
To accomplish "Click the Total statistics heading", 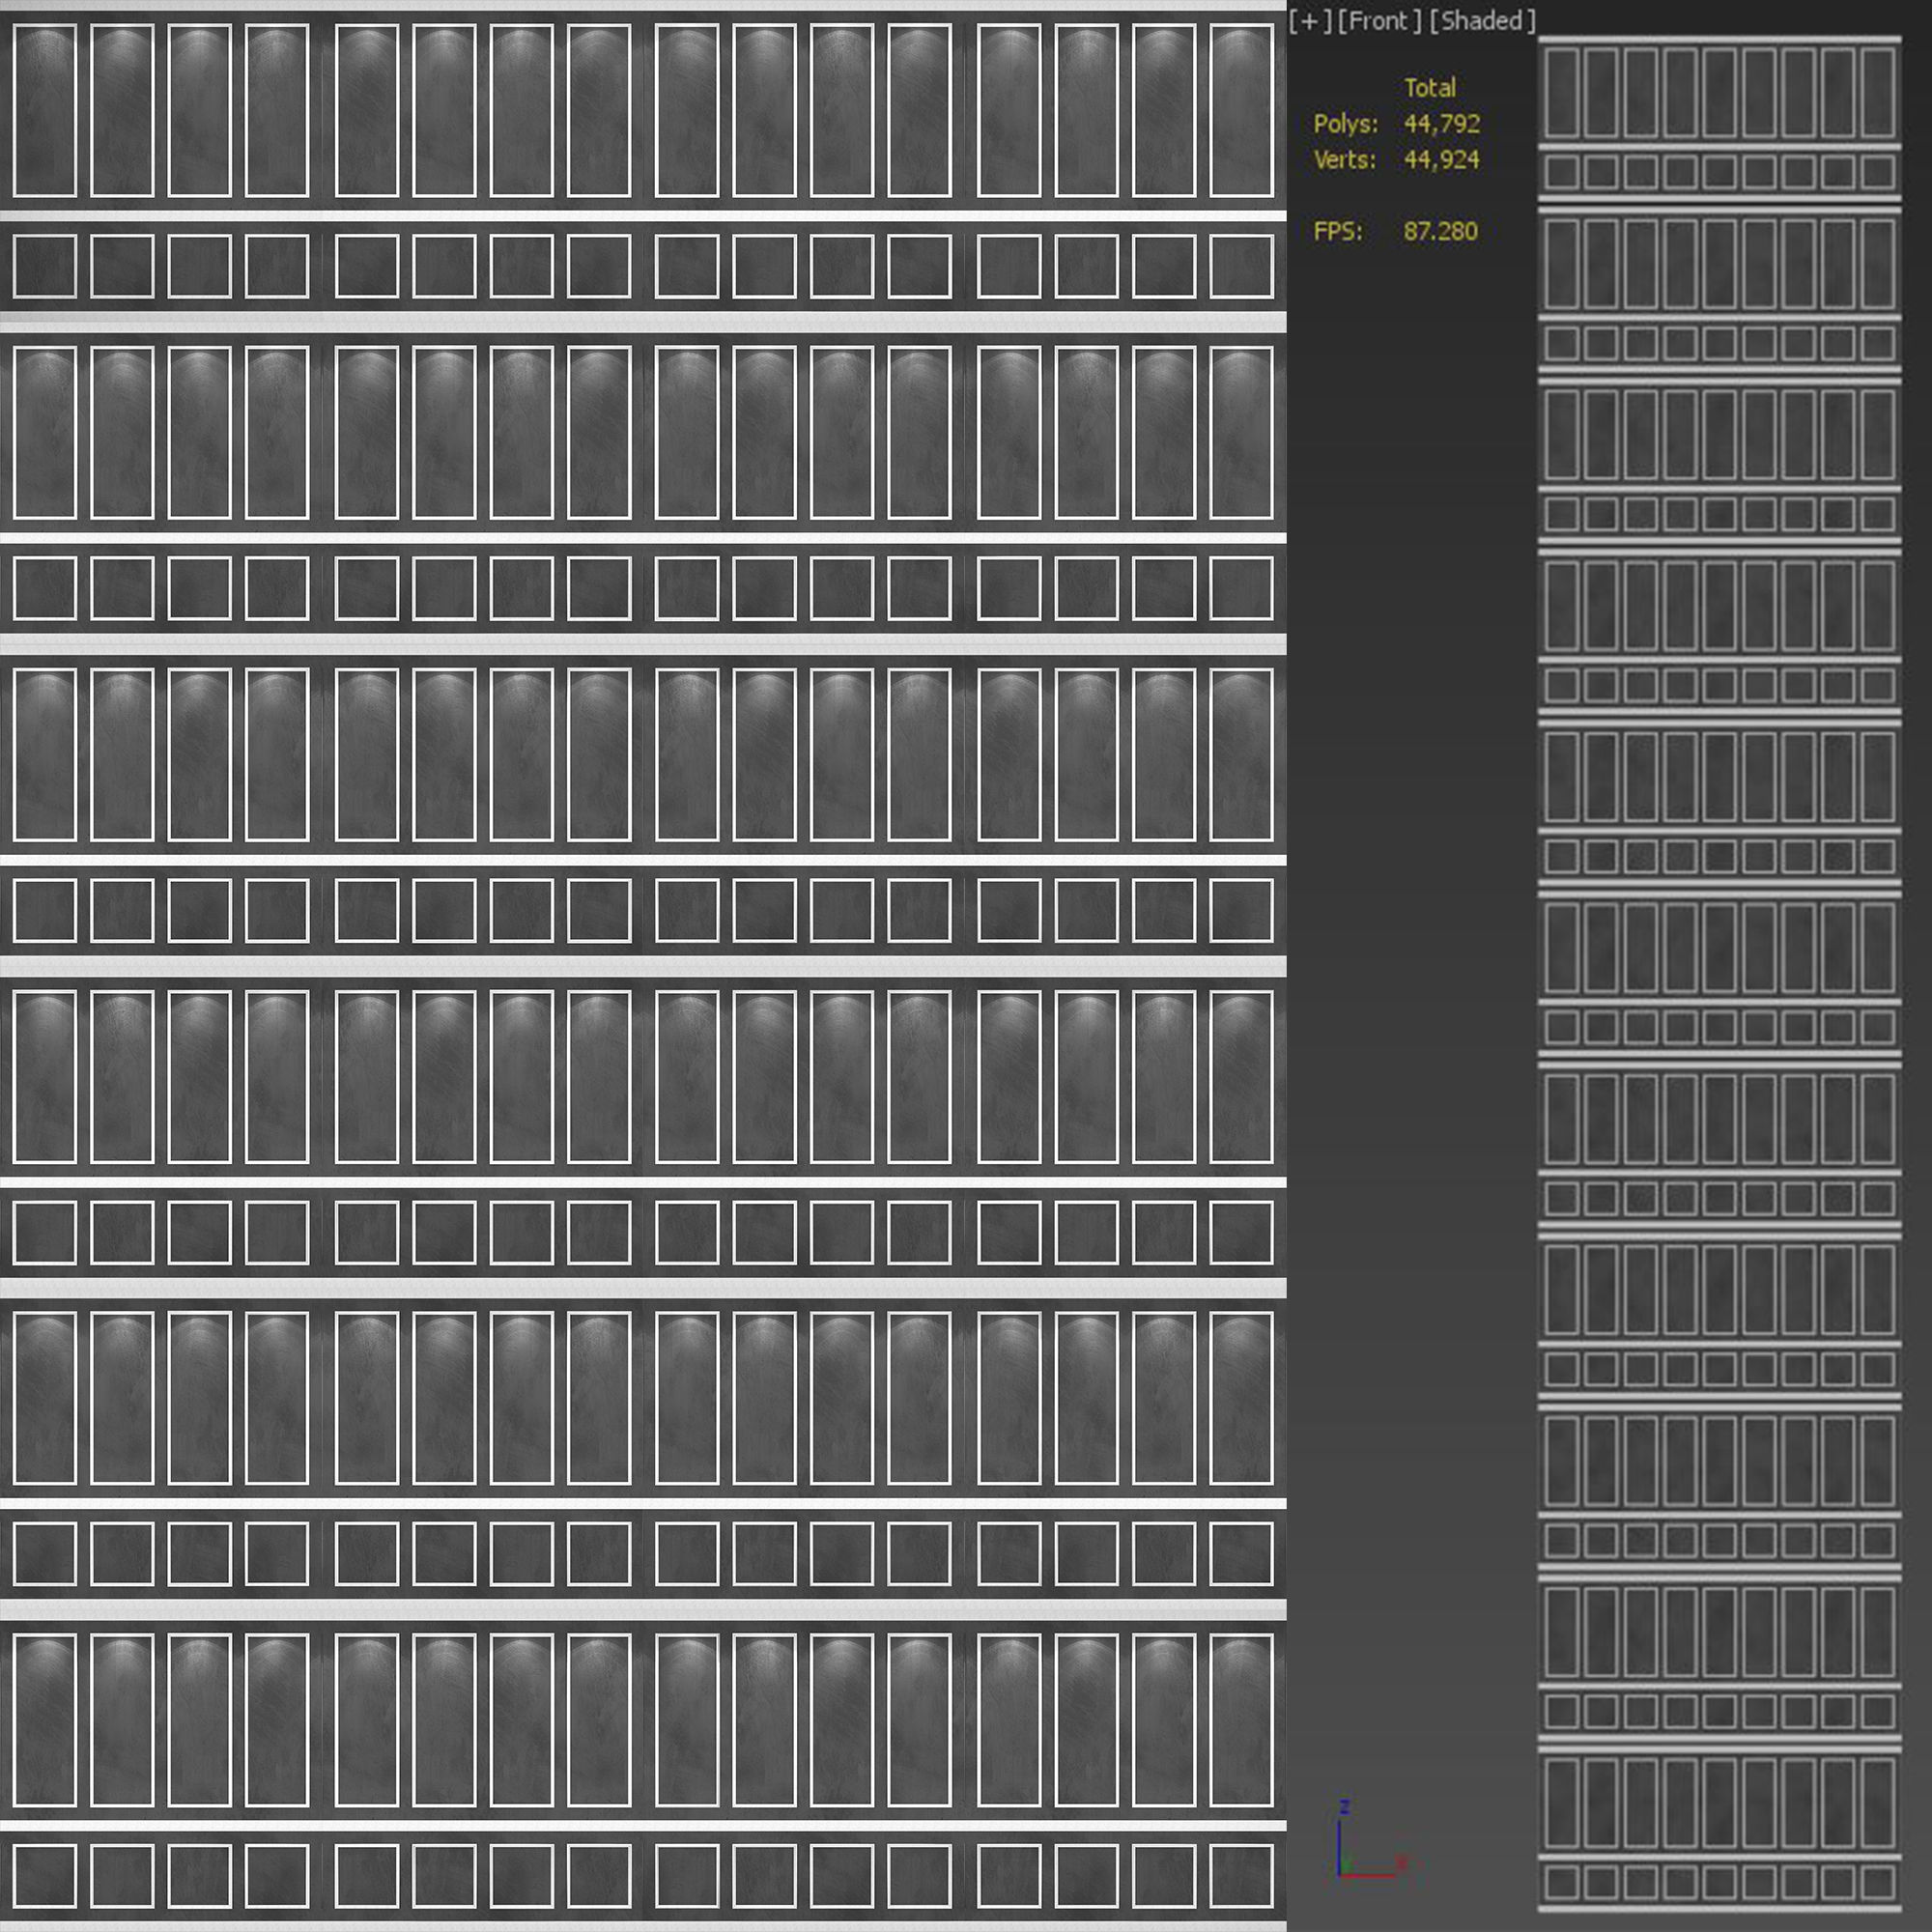I will (x=1430, y=88).
